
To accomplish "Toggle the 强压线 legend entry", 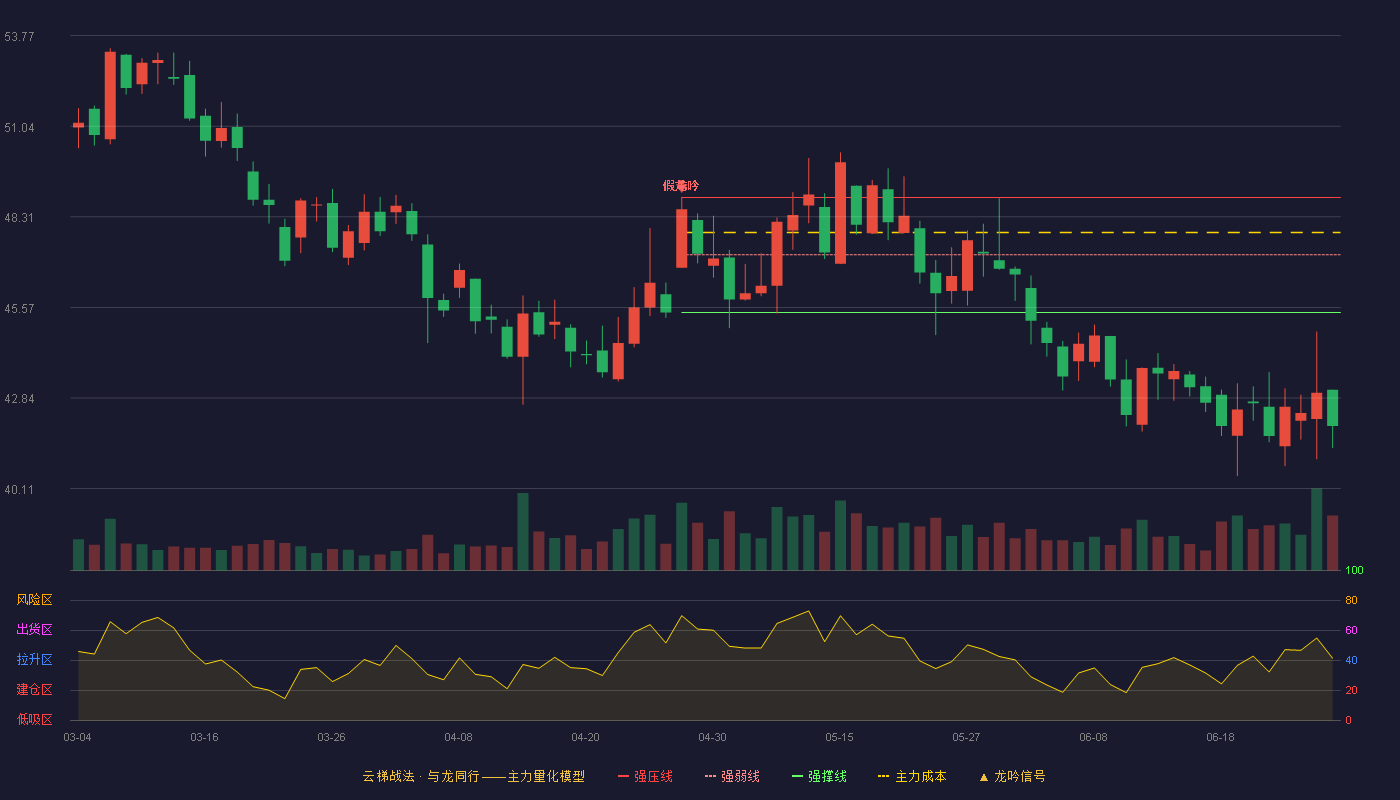I will [x=645, y=776].
